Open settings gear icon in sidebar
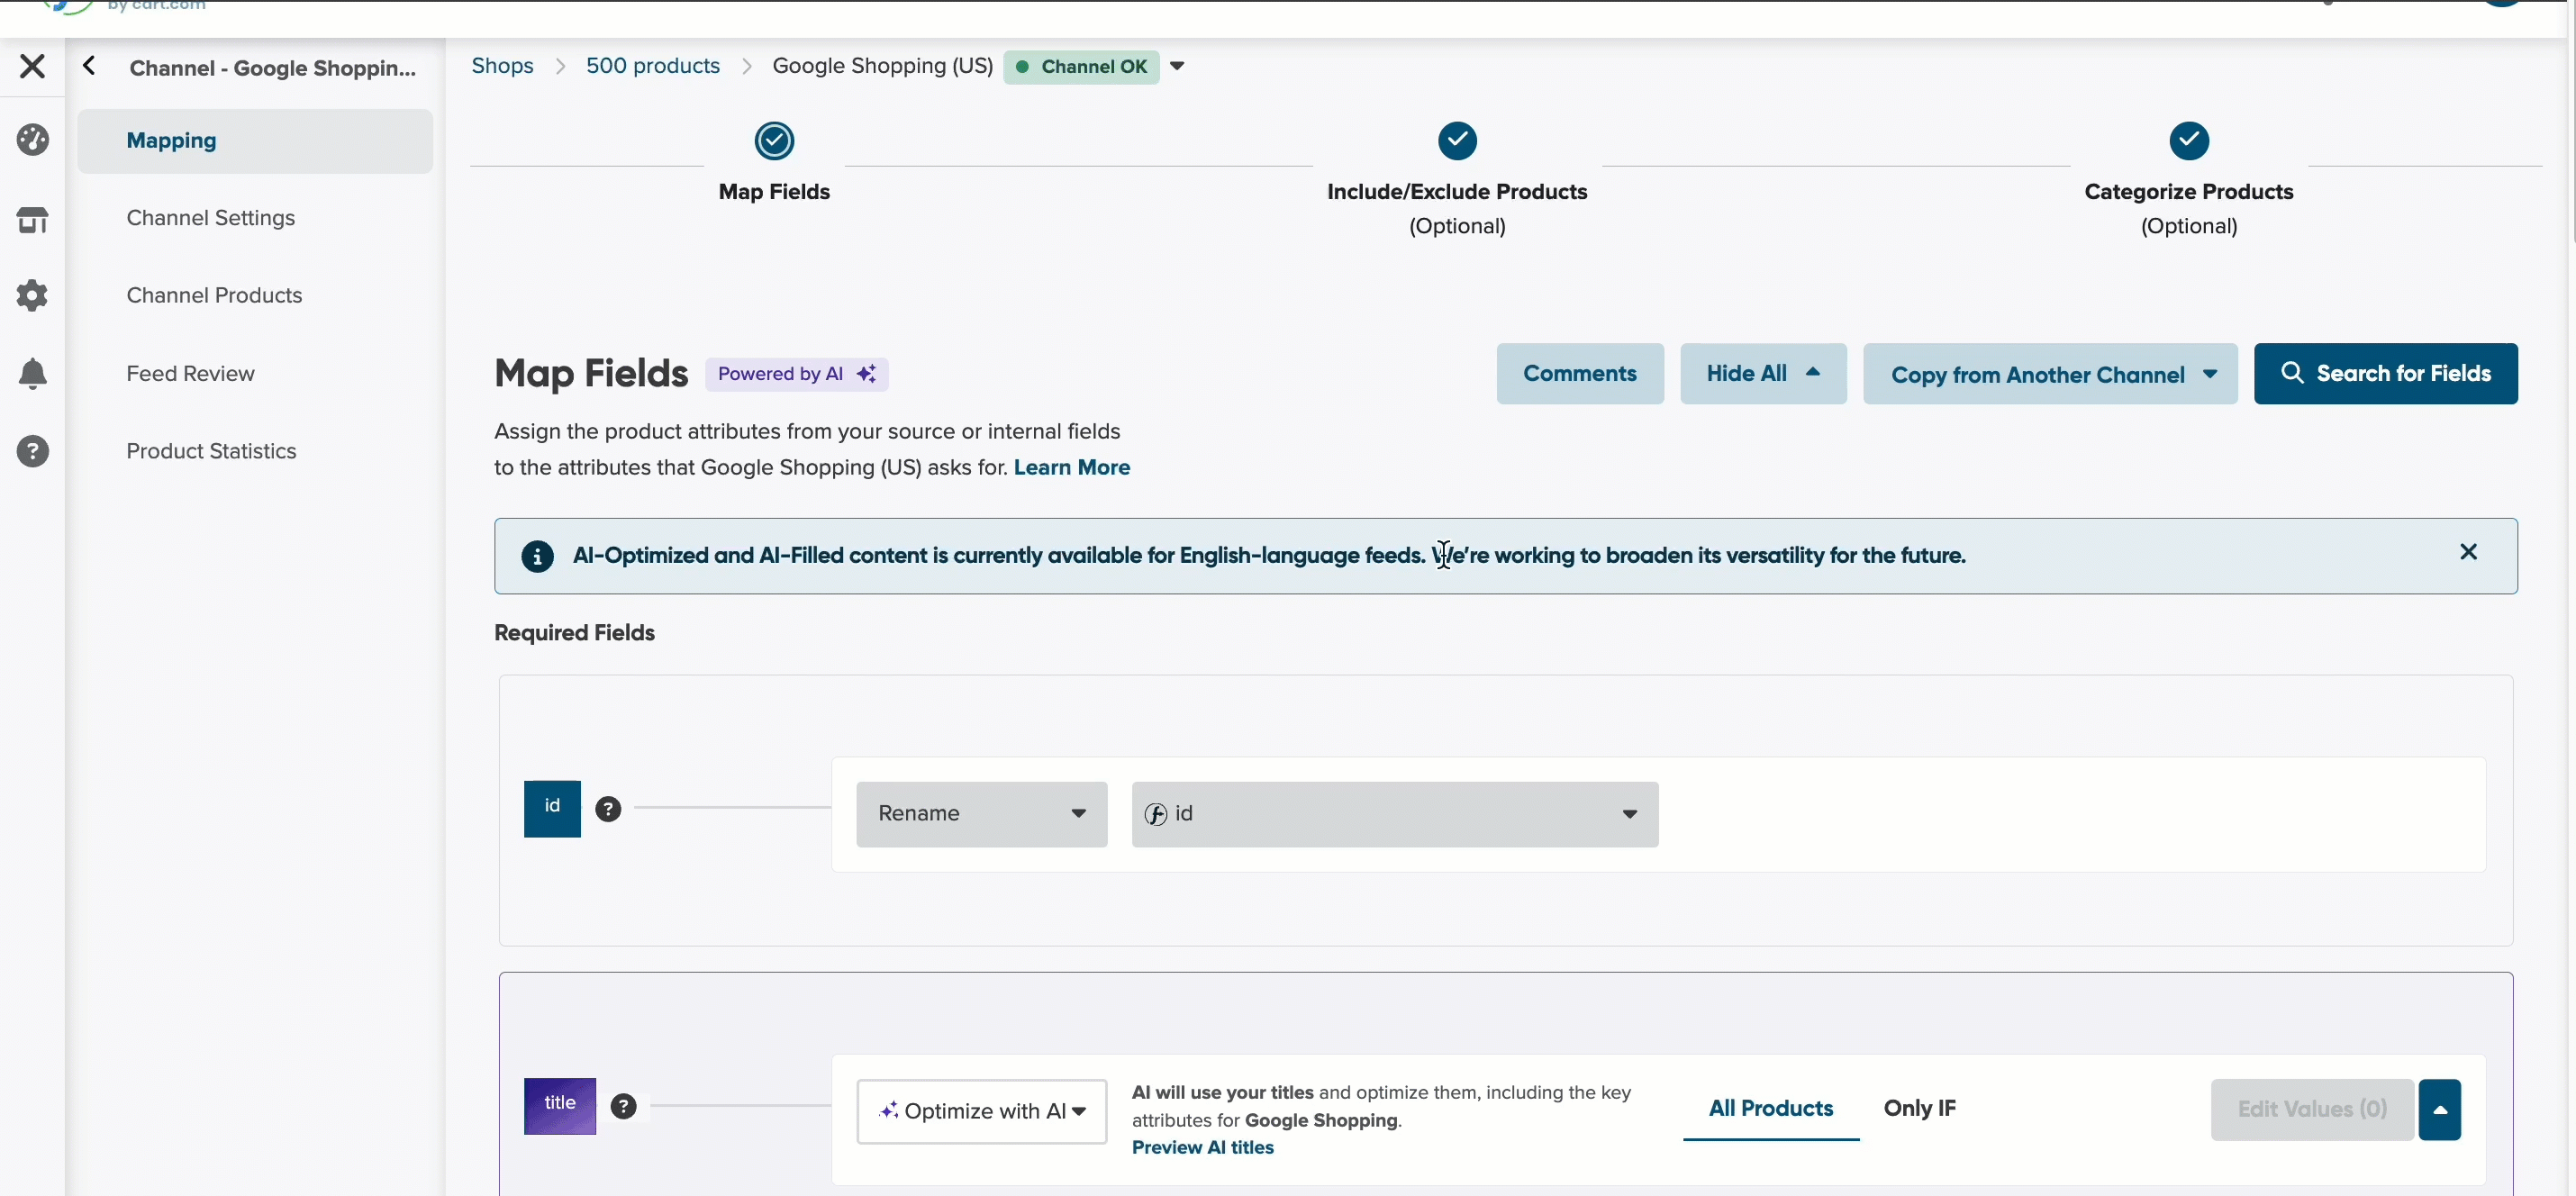This screenshot has width=2576, height=1196. pos(32,295)
